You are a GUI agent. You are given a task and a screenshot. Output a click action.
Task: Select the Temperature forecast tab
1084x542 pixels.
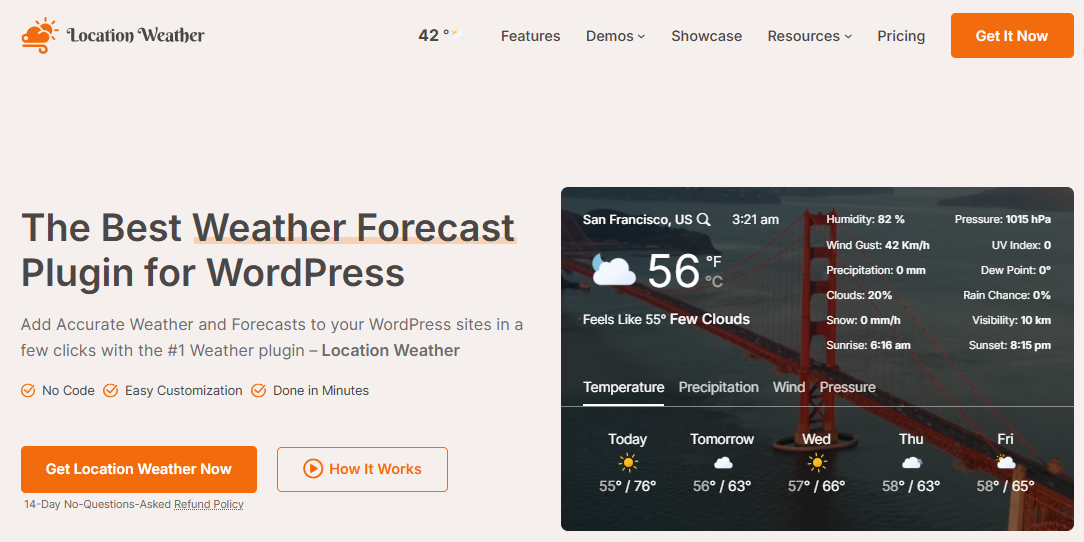pos(624,387)
